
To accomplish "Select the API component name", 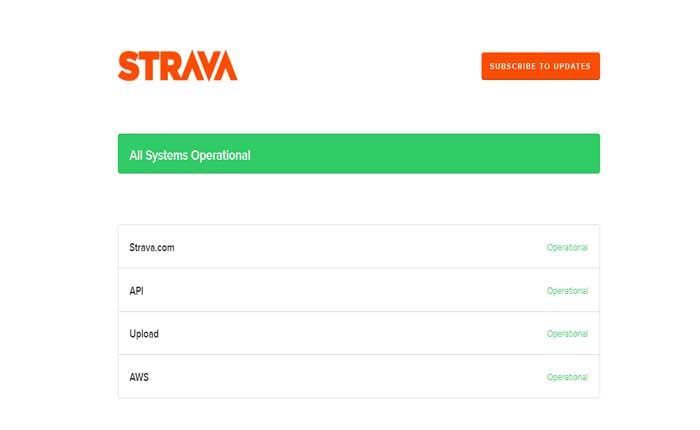I will 136,291.
